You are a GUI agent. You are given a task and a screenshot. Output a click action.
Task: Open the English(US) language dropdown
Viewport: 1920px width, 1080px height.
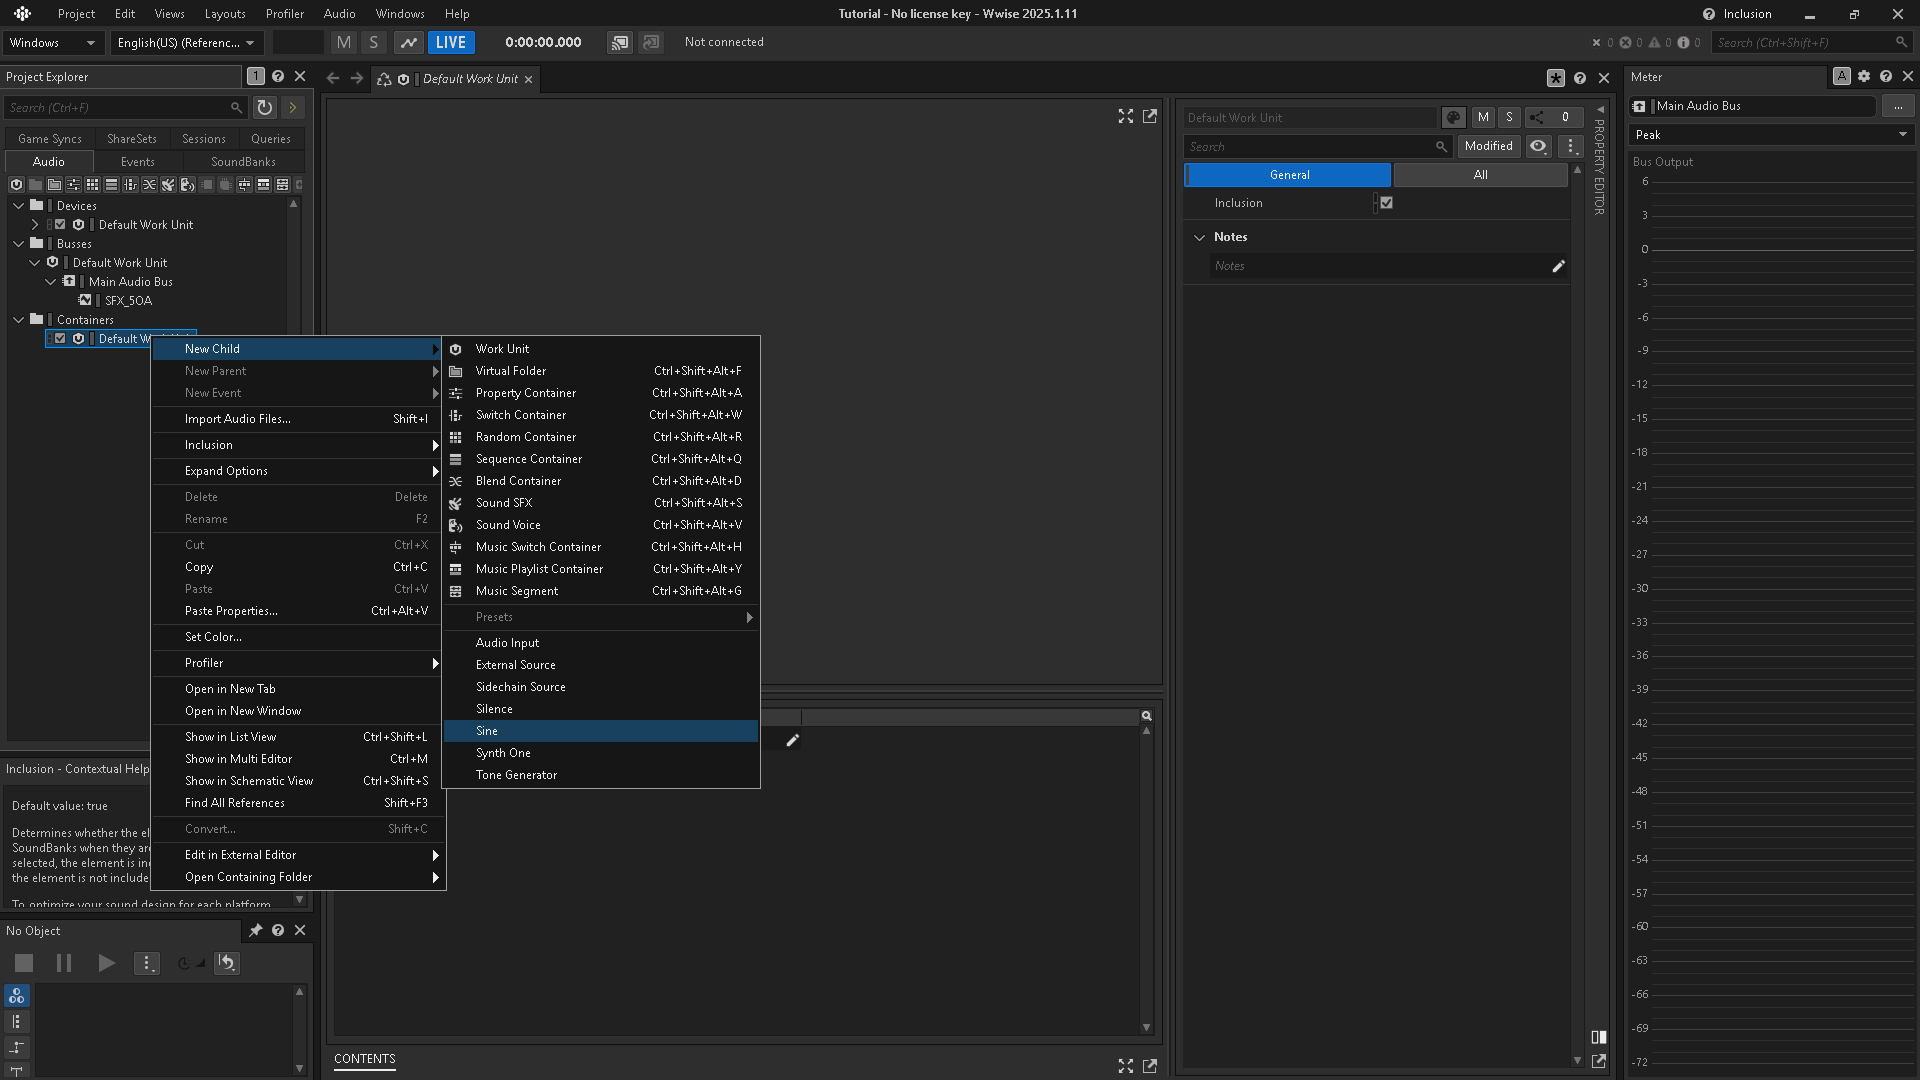coord(186,42)
